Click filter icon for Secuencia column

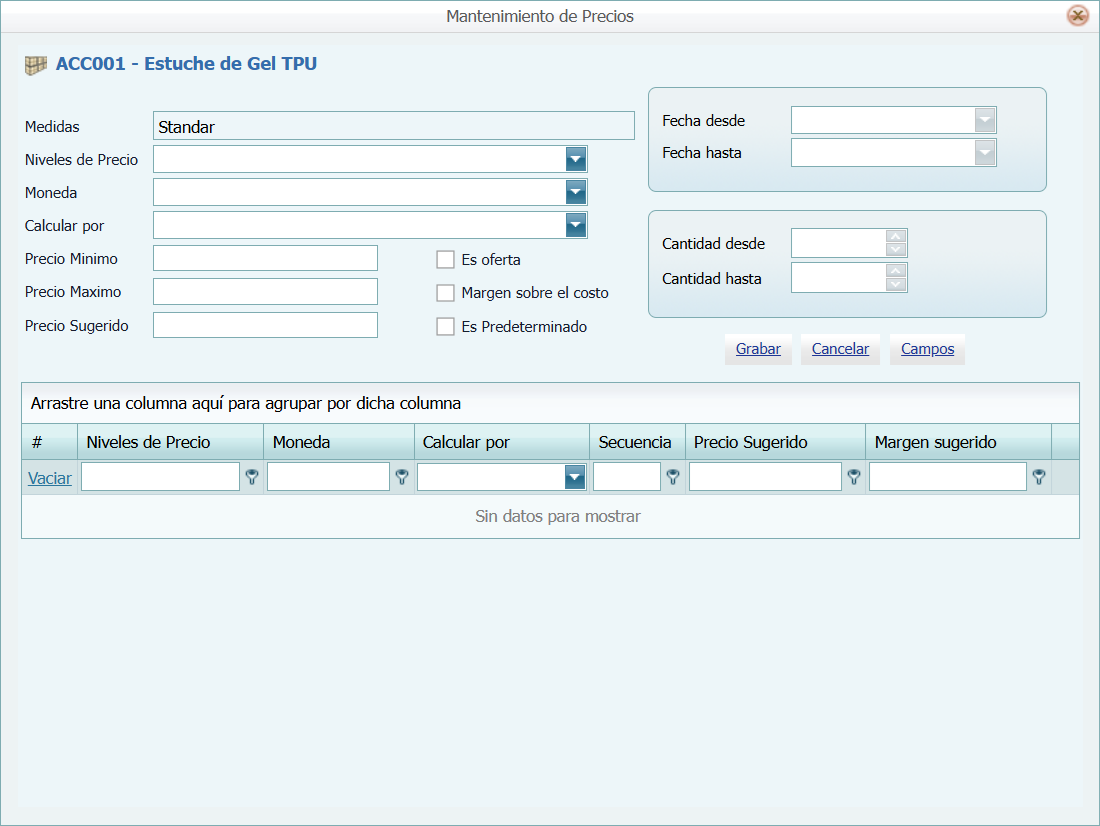tap(673, 478)
